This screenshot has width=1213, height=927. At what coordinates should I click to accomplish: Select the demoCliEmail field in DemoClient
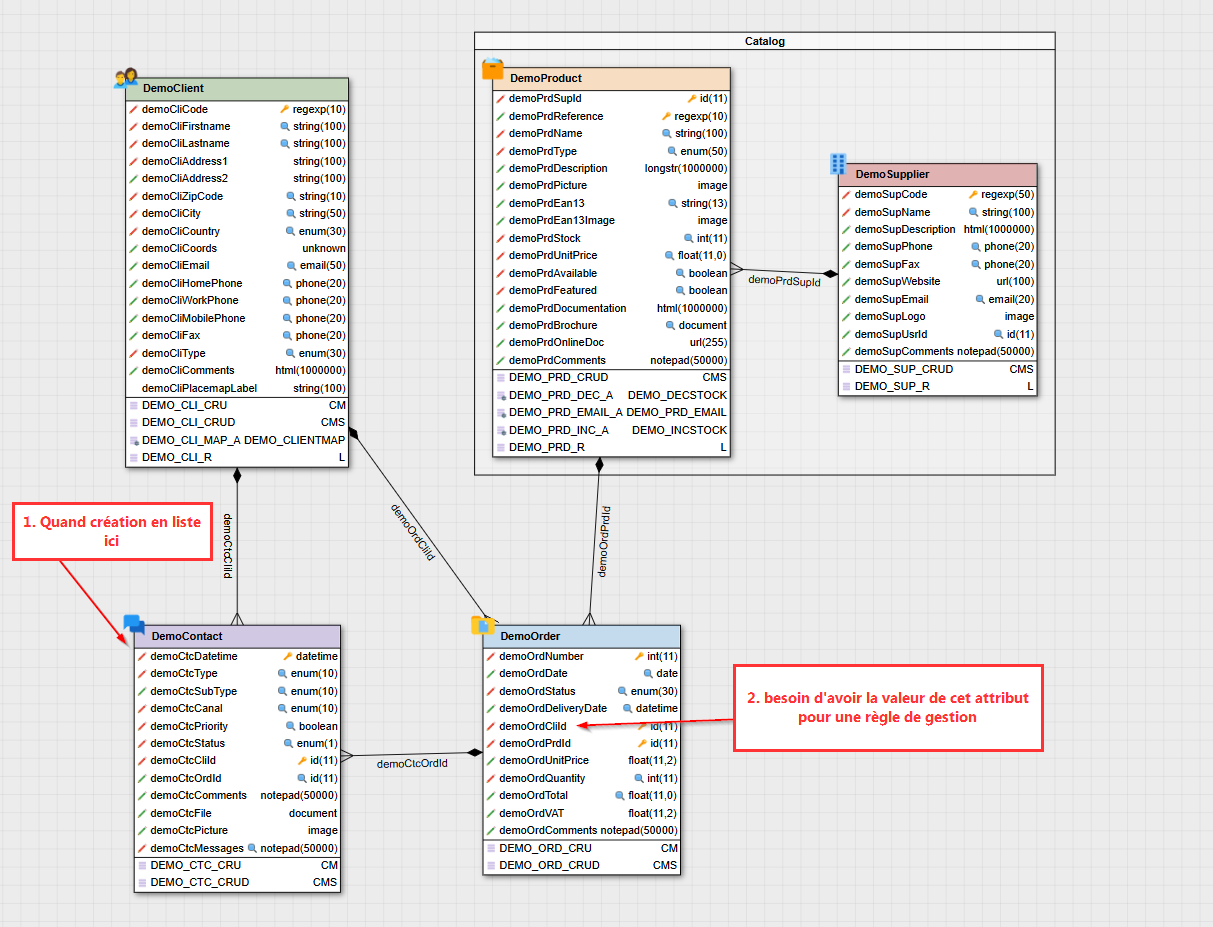coord(176,266)
